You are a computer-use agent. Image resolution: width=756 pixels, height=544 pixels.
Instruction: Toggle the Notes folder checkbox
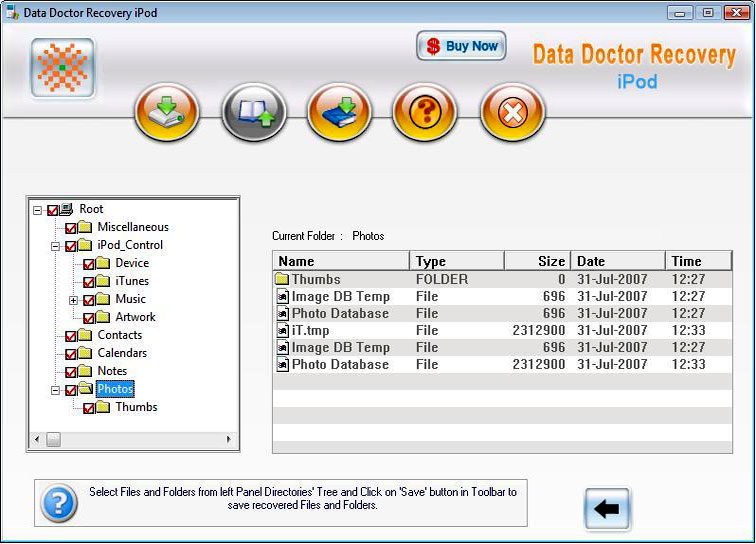pyautogui.click(x=70, y=372)
